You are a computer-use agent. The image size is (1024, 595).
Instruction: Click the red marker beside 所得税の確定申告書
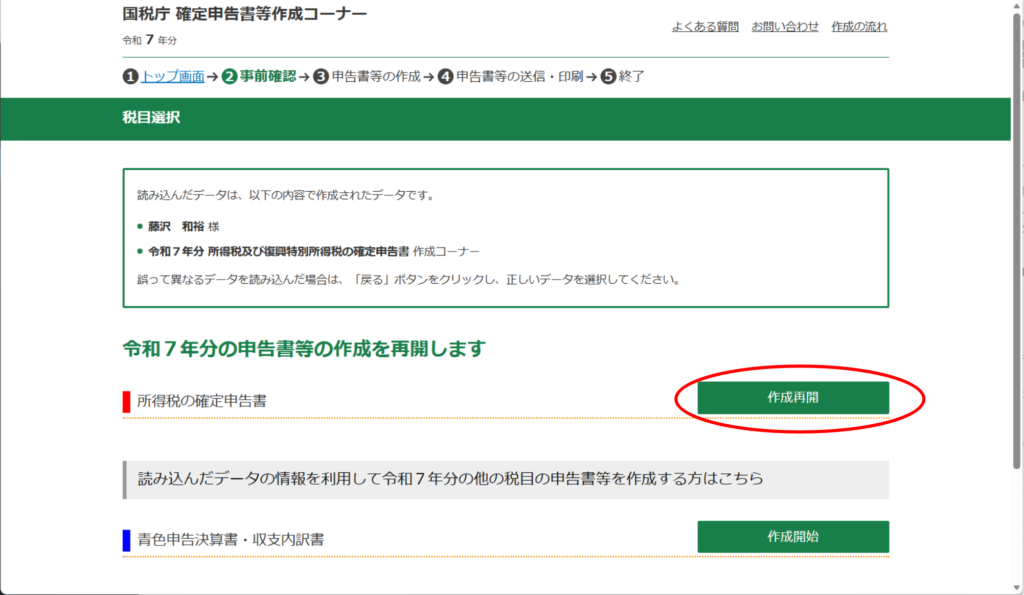[x=127, y=401]
